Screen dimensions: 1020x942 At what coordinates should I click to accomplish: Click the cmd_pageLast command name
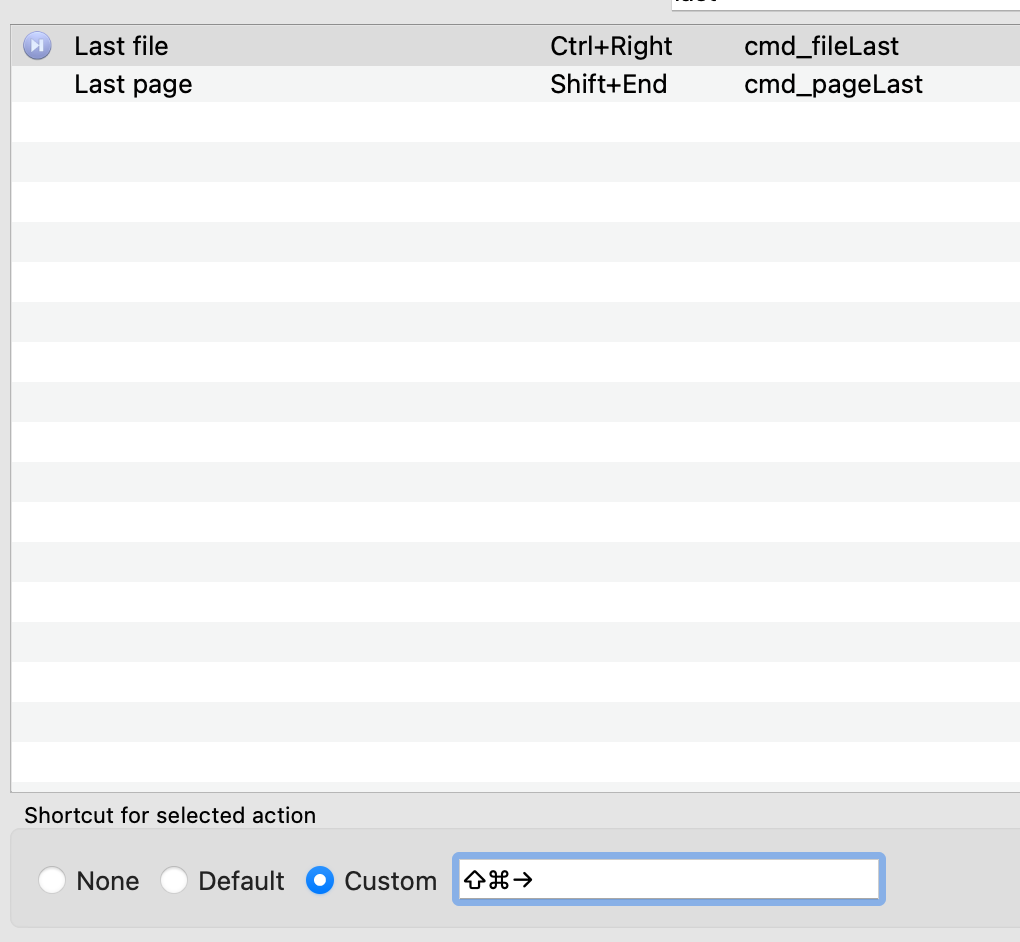[833, 85]
